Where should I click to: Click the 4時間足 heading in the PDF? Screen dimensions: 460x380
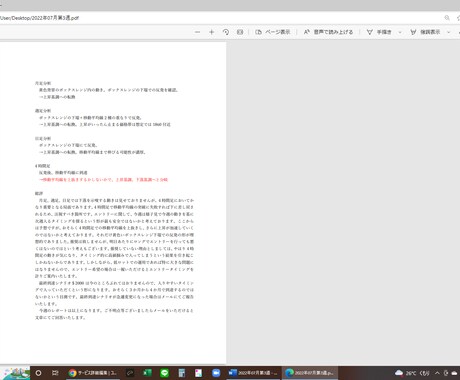point(43,166)
